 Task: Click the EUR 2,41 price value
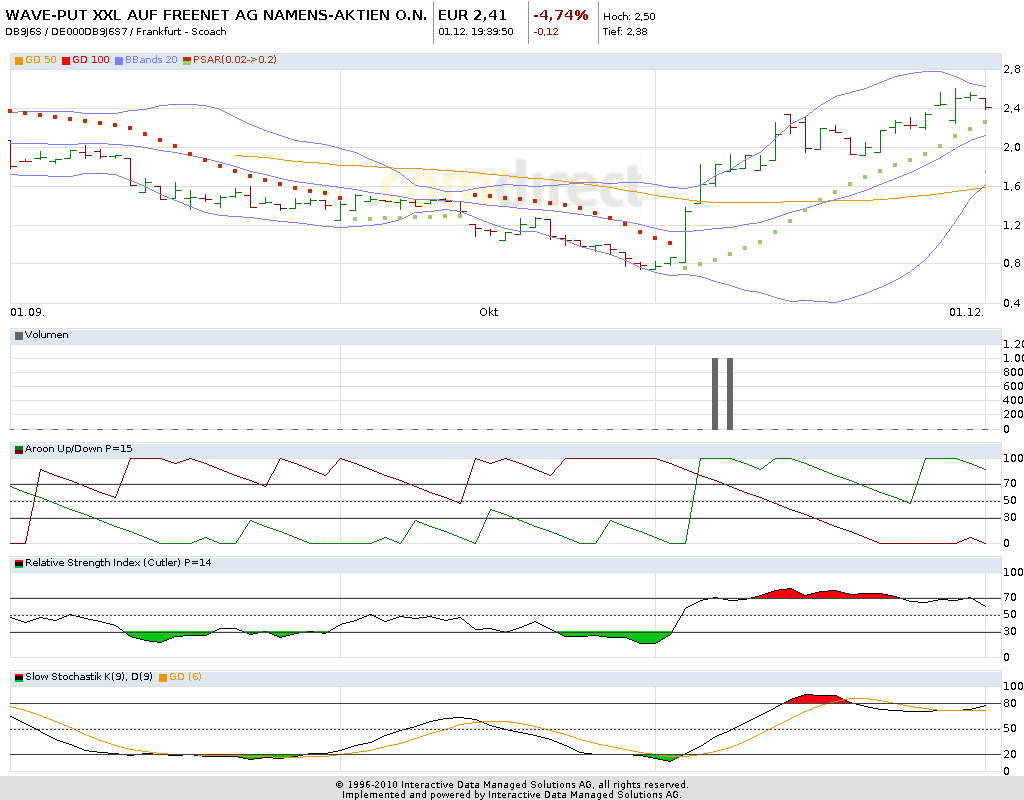click(472, 16)
